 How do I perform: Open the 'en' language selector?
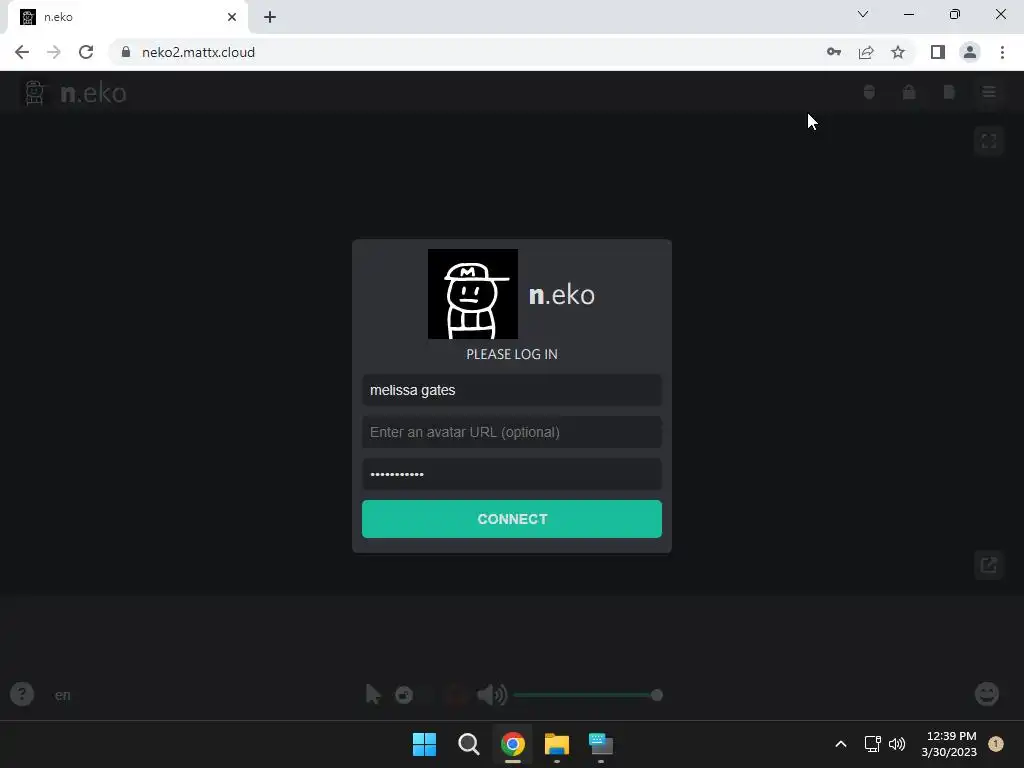click(63, 695)
